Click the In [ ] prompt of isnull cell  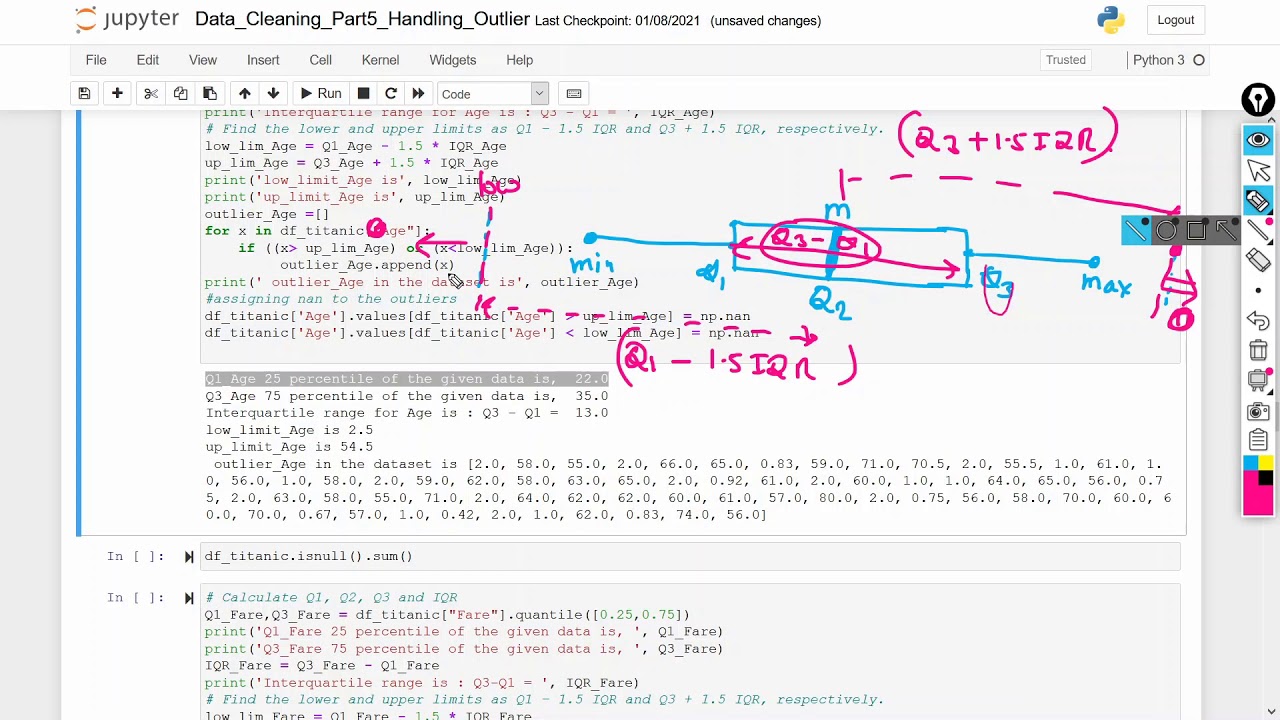[x=134, y=557]
